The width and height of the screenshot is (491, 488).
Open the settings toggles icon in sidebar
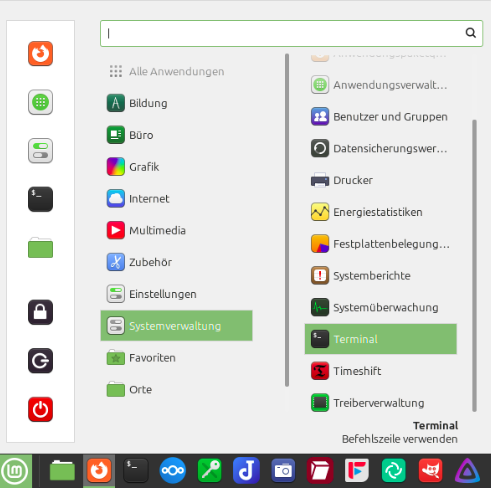click(40, 151)
